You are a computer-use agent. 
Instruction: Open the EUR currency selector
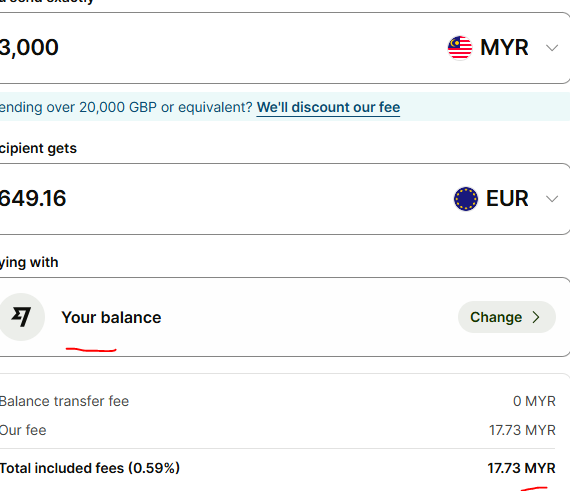tap(506, 199)
